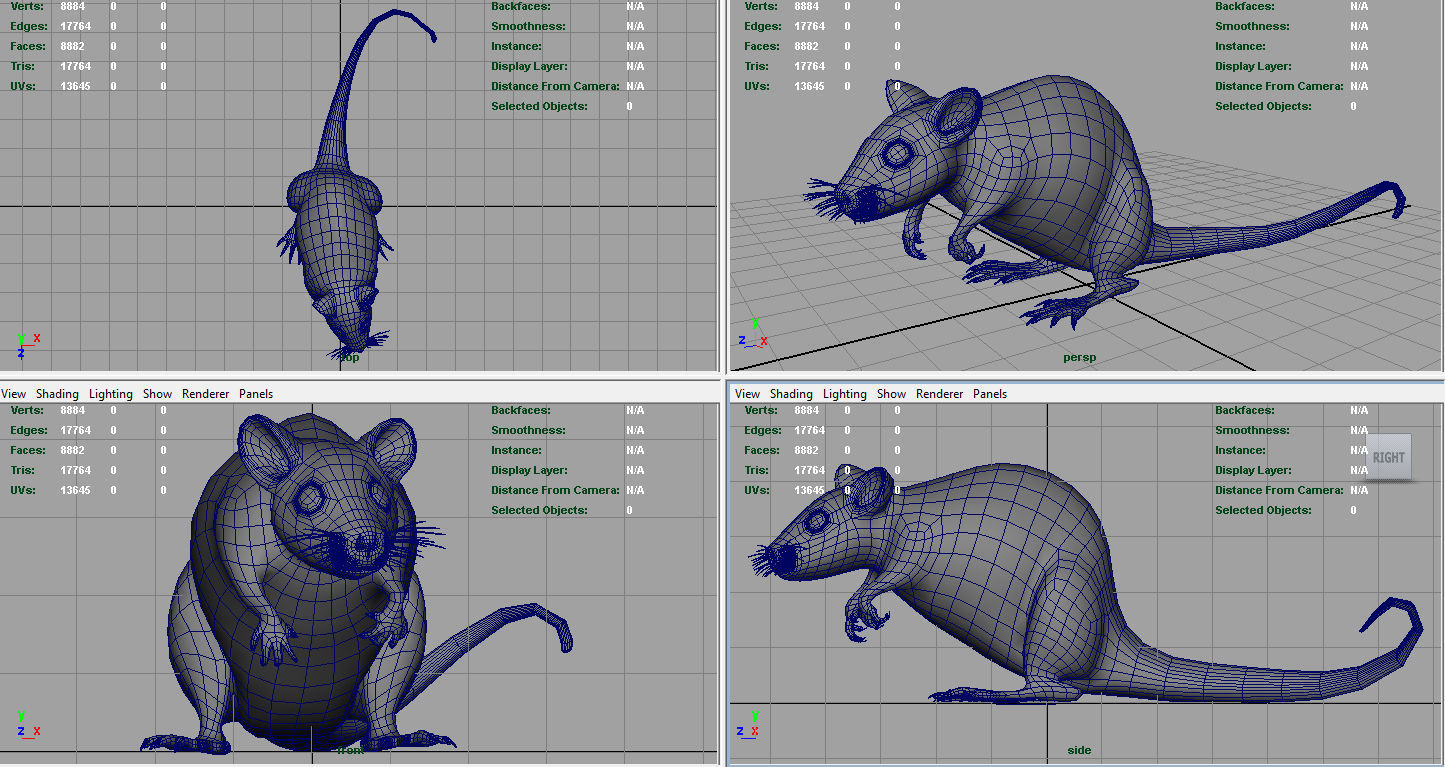Click the RIGHT view button

[1389, 457]
